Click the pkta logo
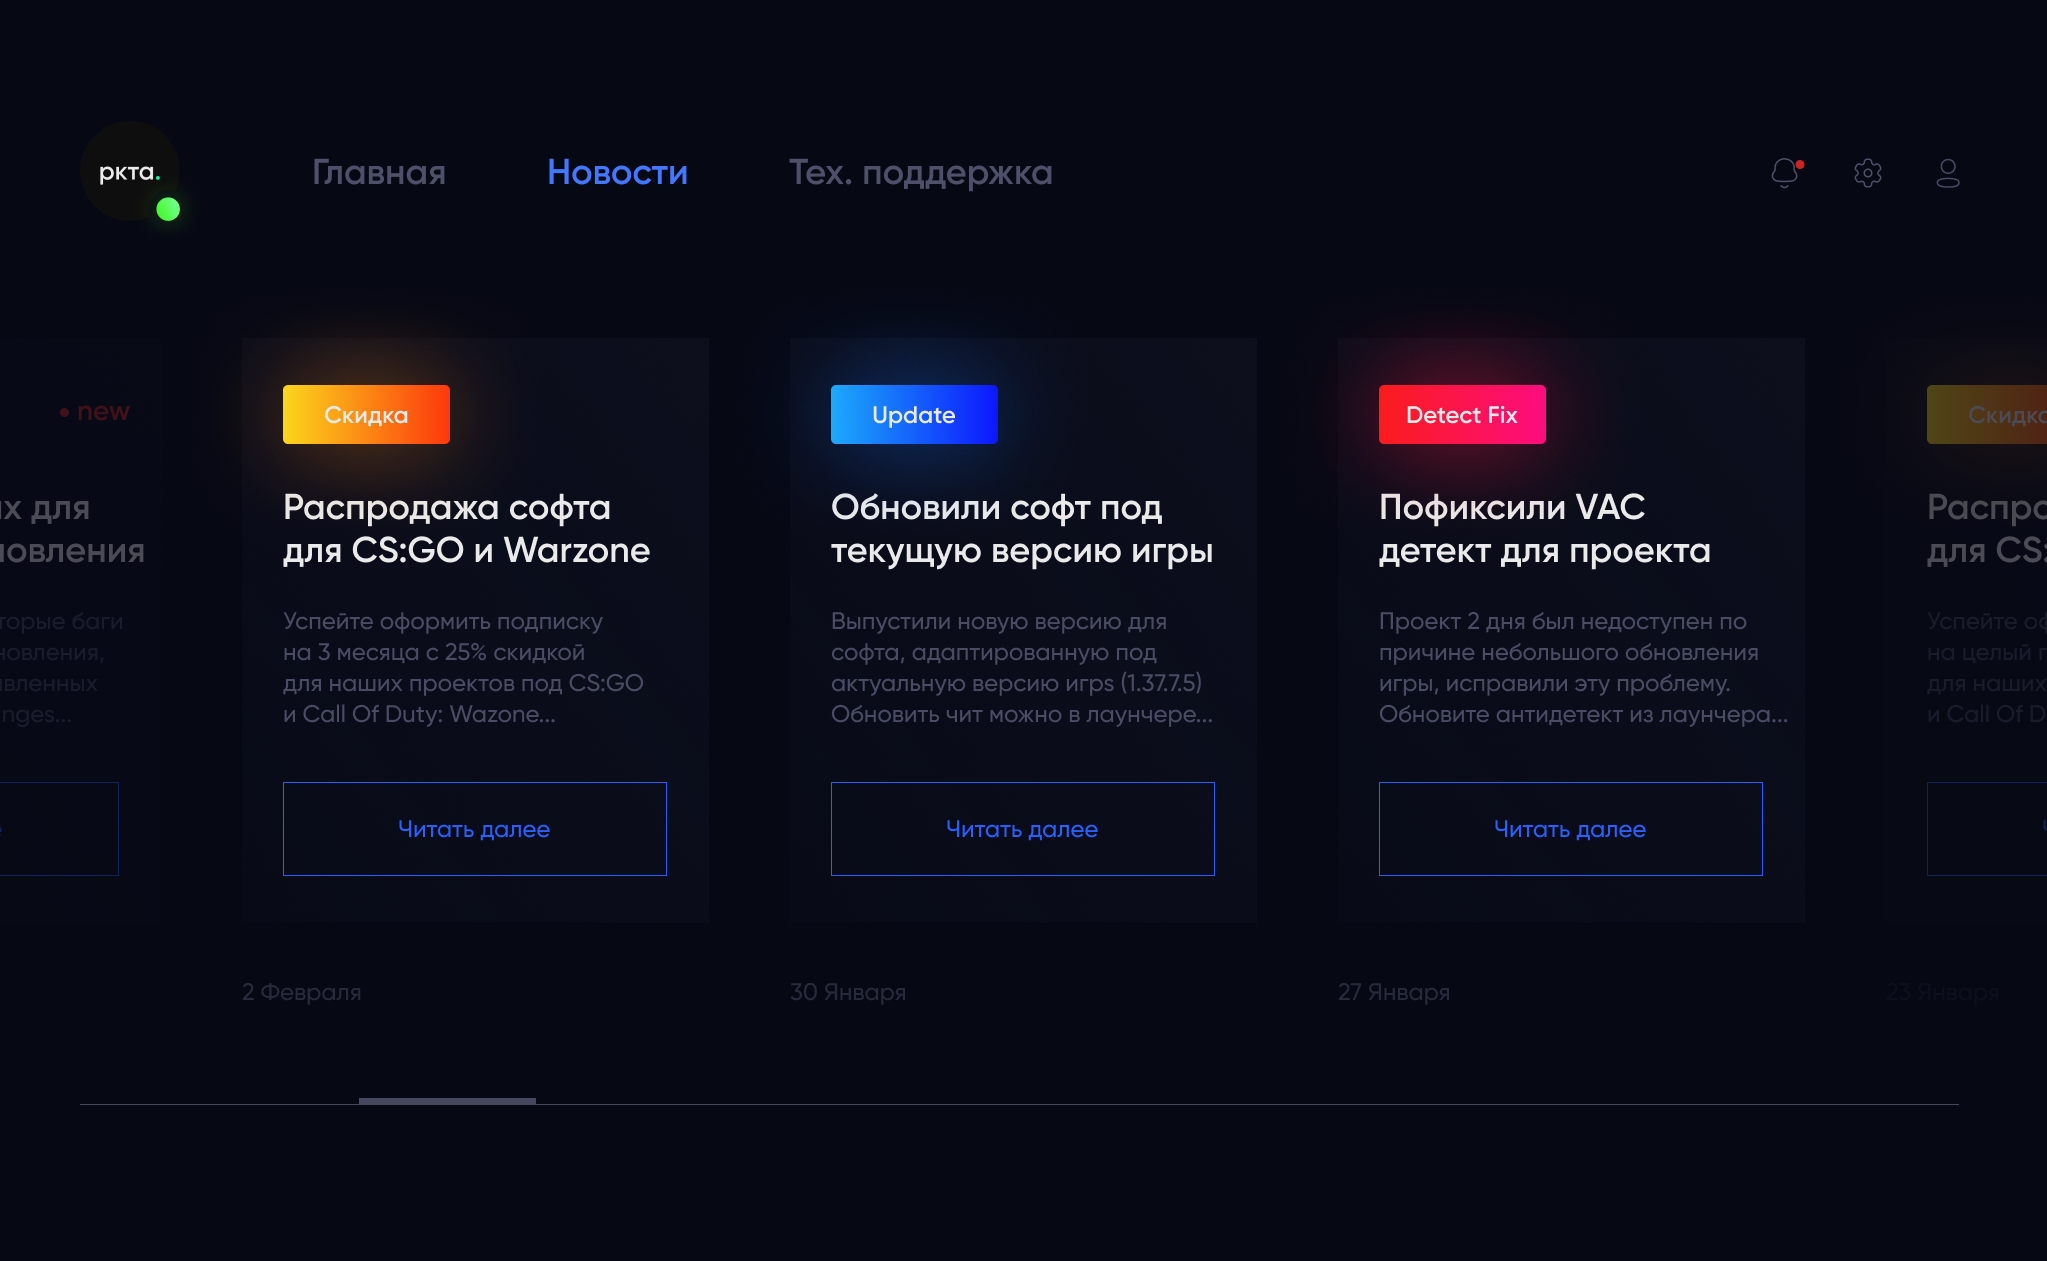 coord(128,172)
